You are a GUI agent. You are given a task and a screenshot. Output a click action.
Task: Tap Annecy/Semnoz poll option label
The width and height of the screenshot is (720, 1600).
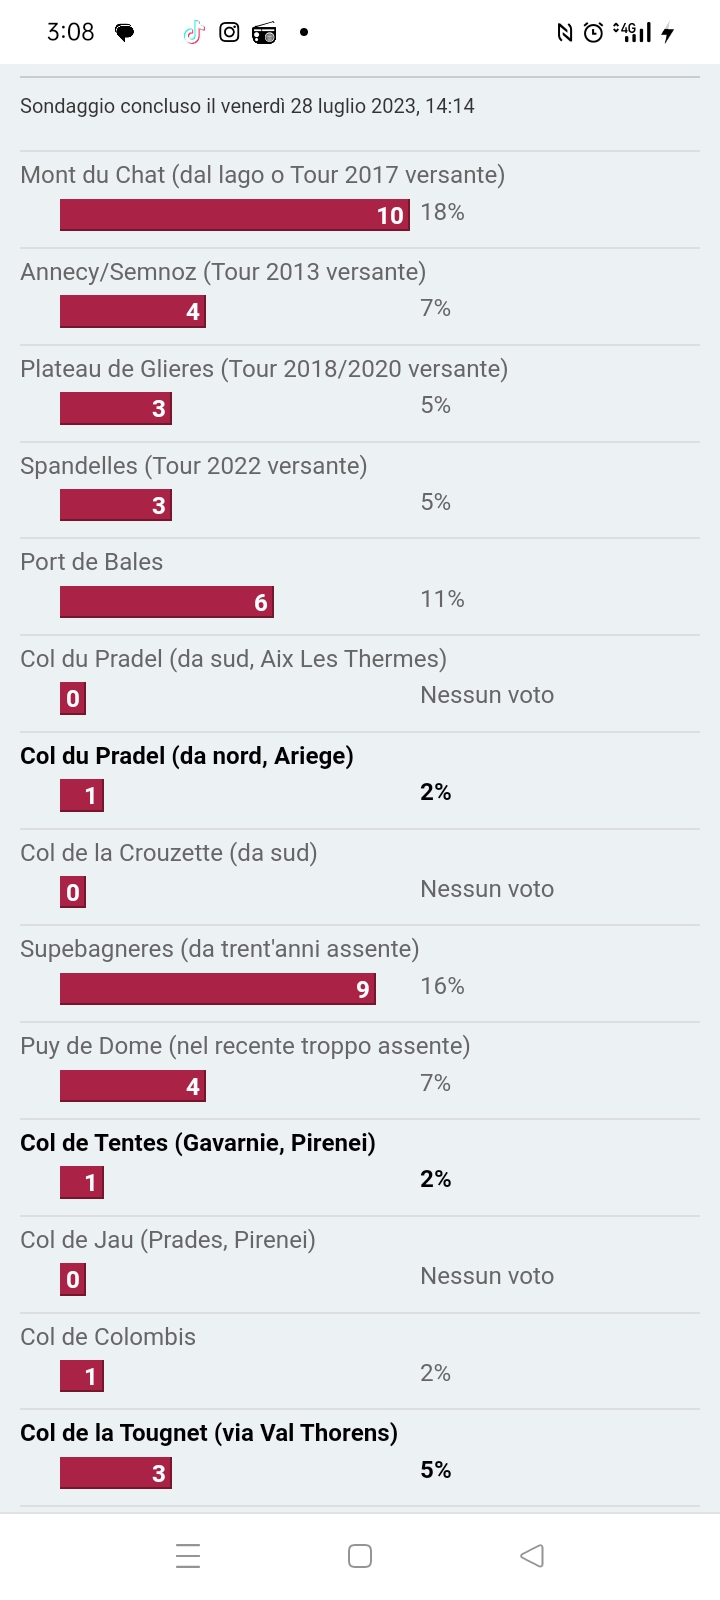coord(223,272)
